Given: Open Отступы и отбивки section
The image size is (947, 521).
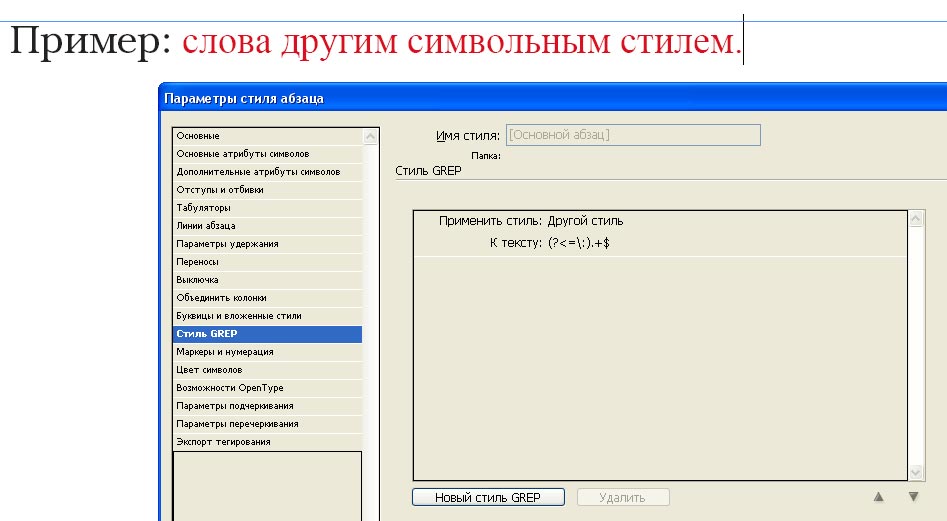Looking at the screenshot, I should [268, 190].
